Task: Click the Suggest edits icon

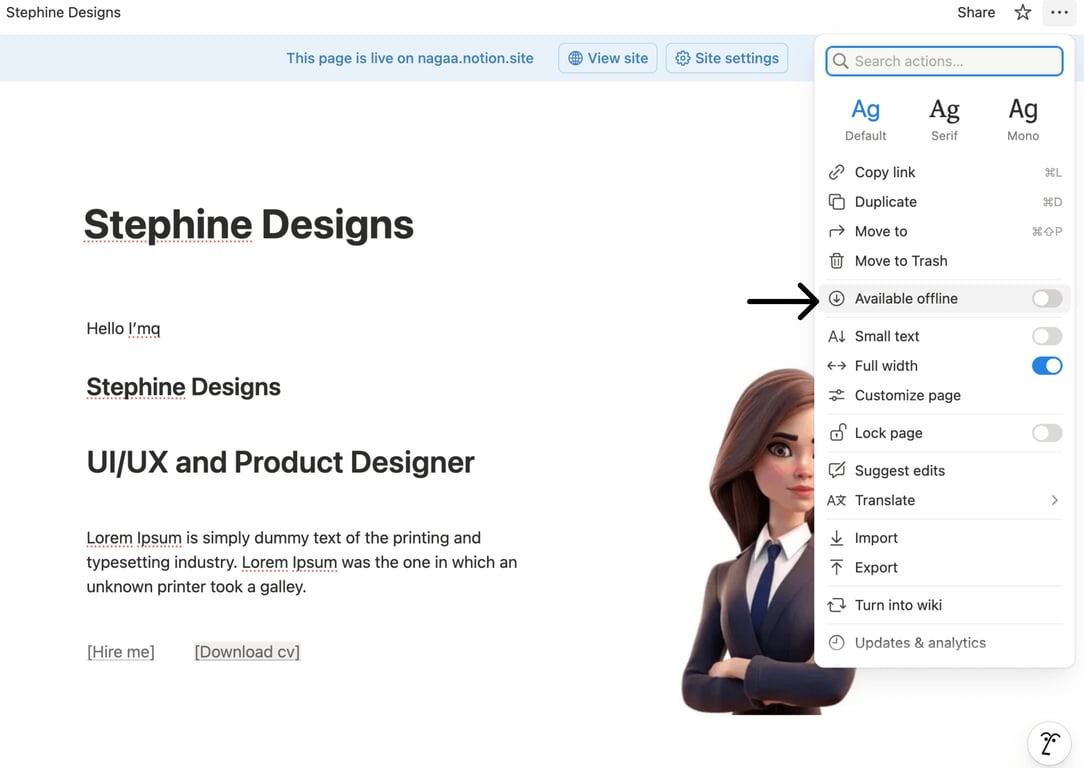Action: 837,470
